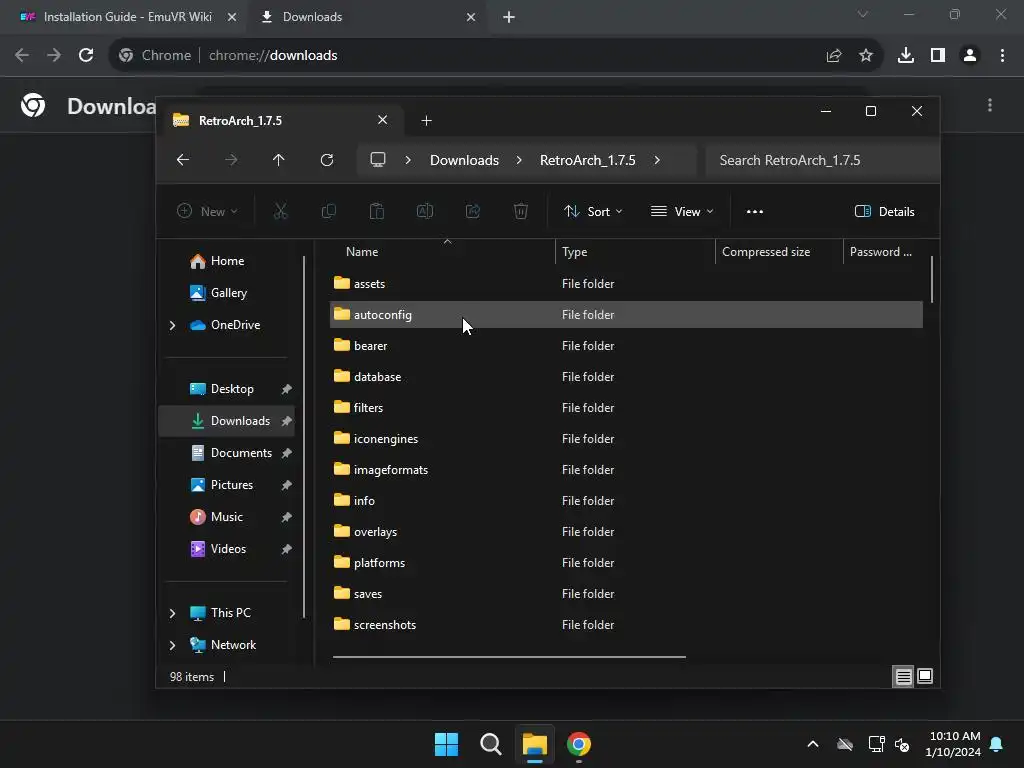Click the Paste clipboard icon in Explorer toolbar
Image resolution: width=1024 pixels, height=768 pixels.
tap(377, 211)
